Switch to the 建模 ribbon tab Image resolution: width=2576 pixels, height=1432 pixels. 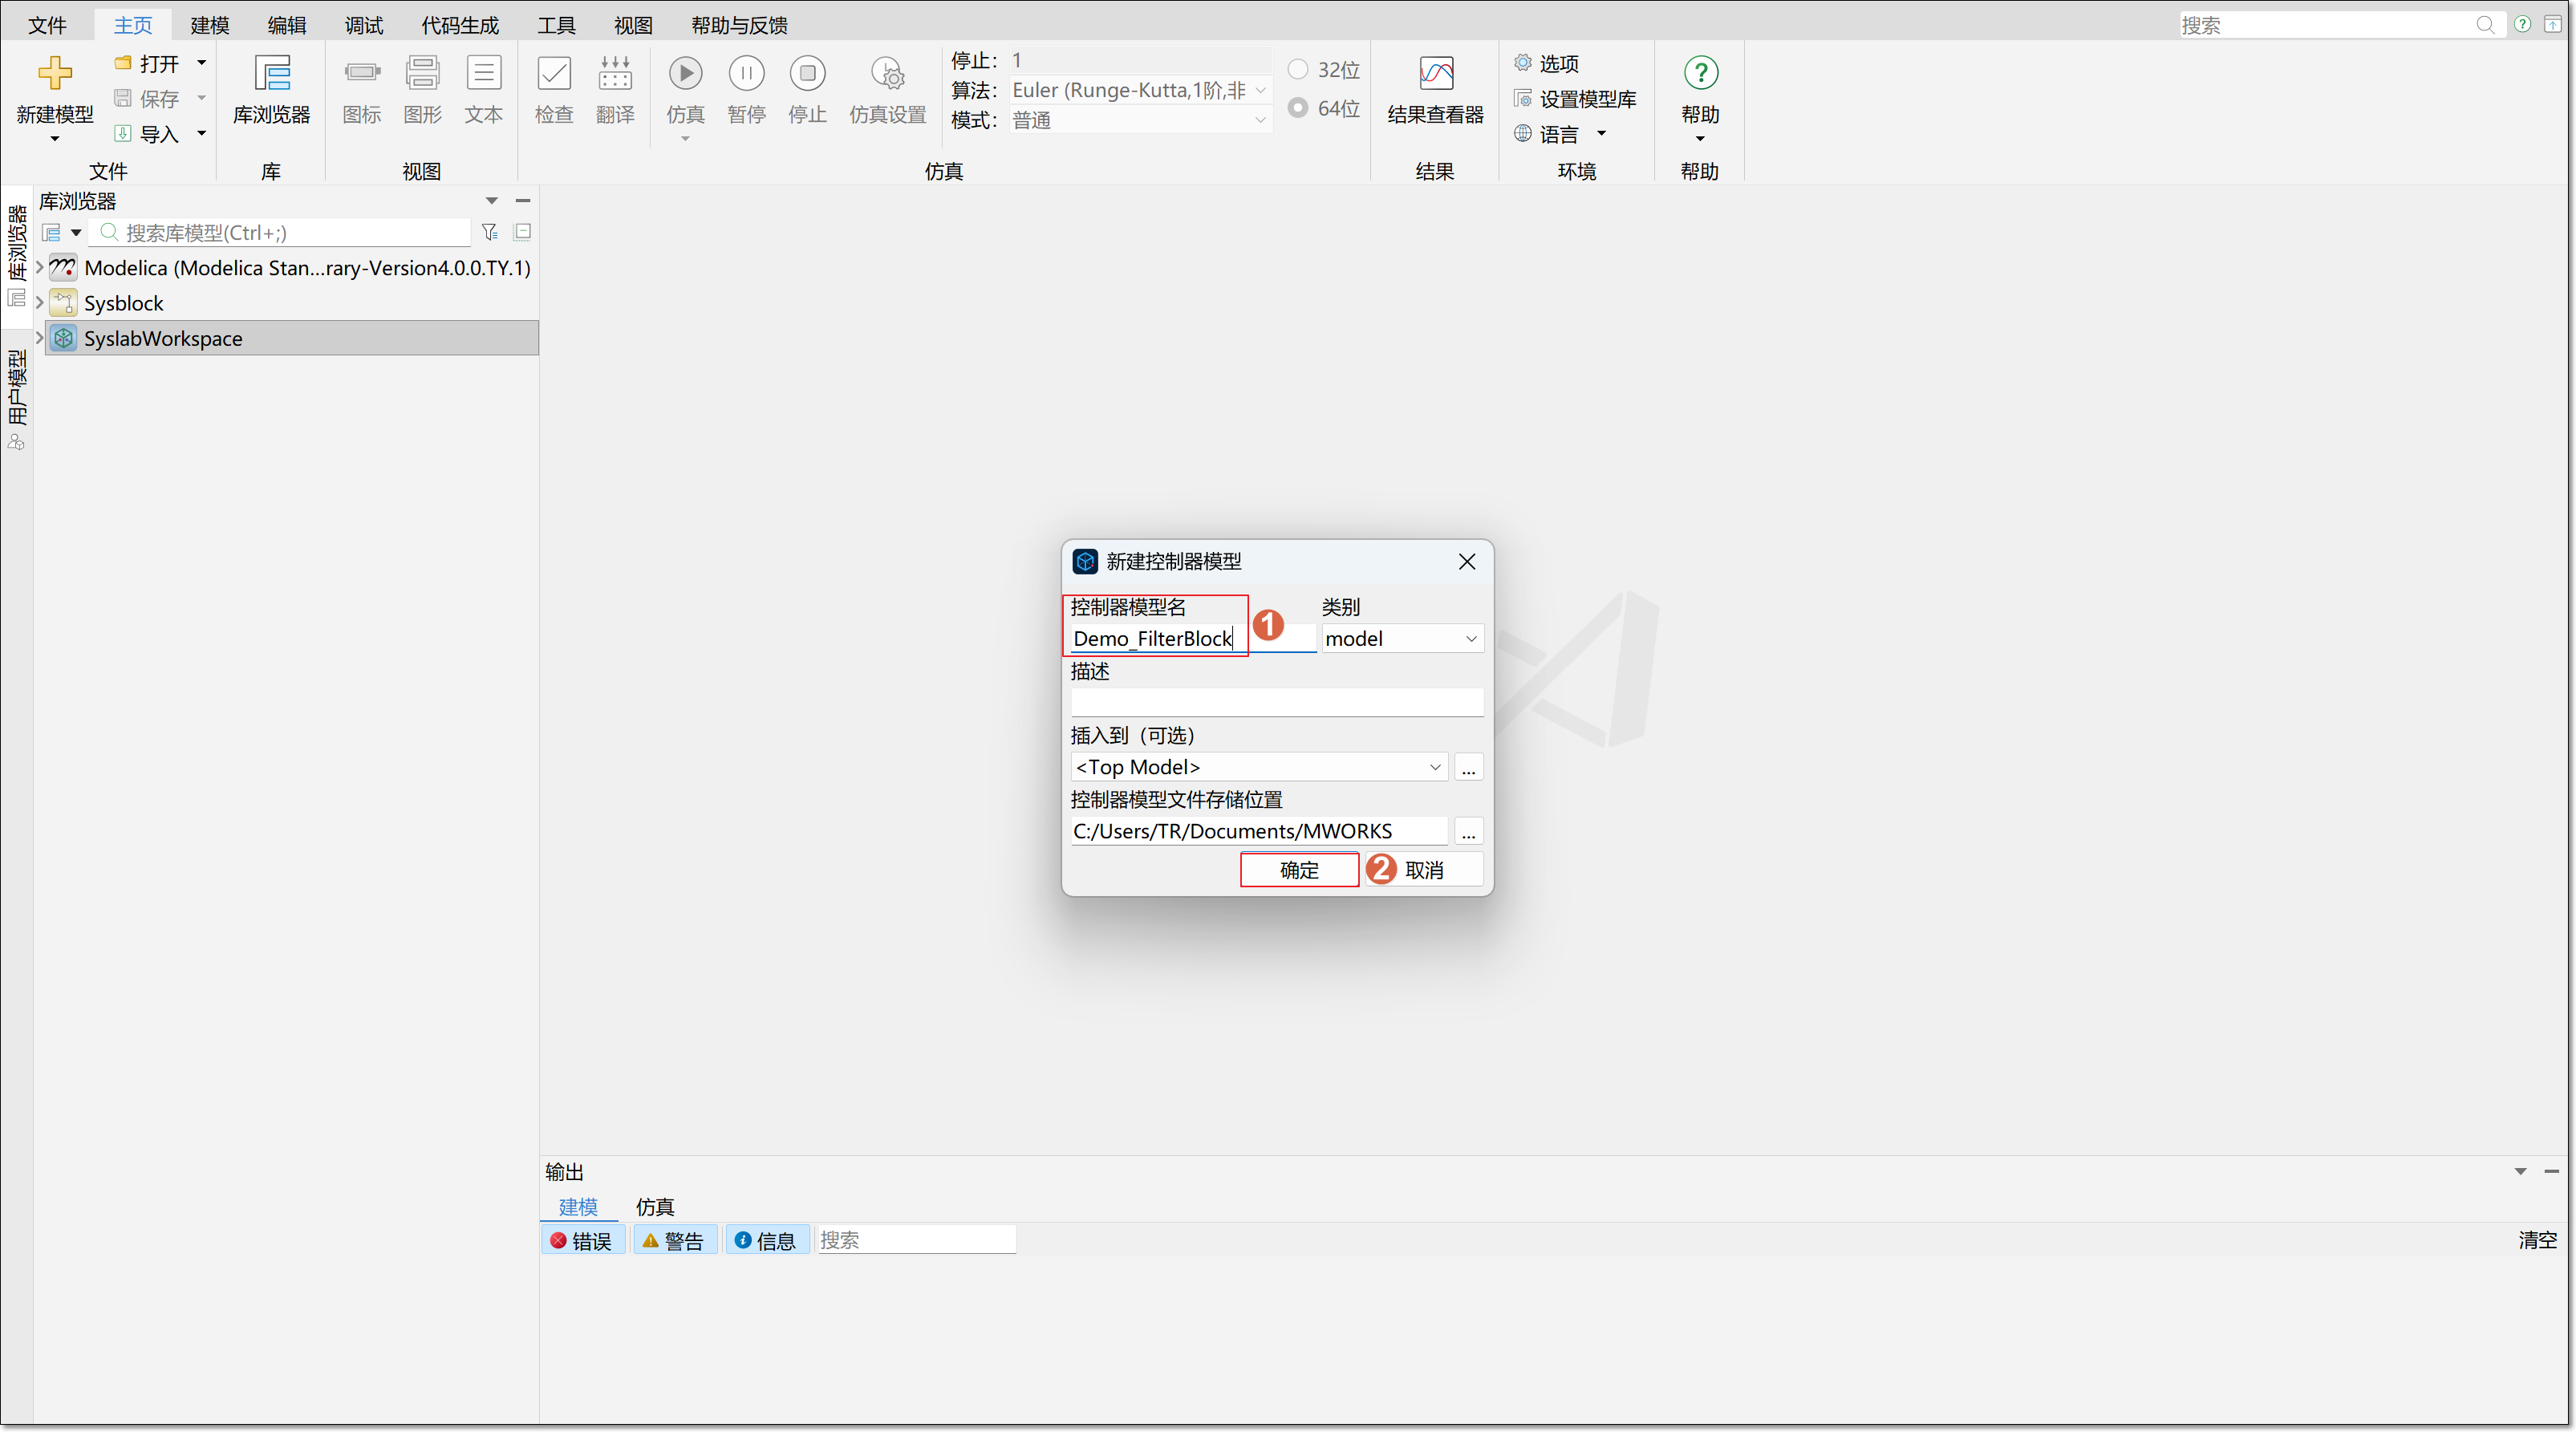tap(210, 25)
